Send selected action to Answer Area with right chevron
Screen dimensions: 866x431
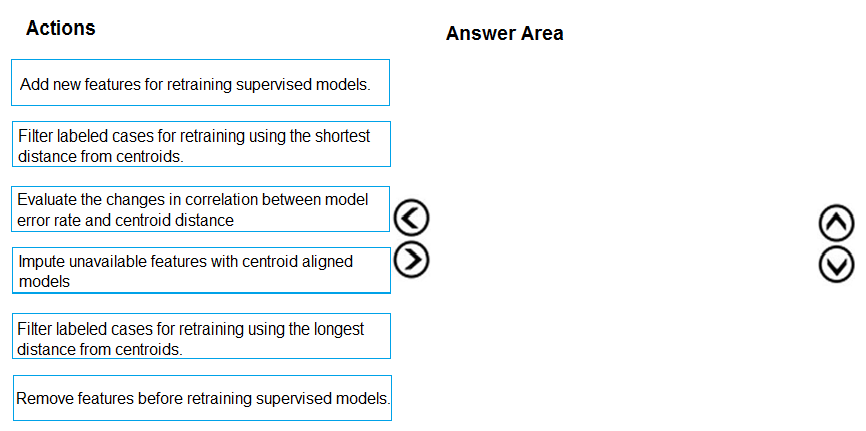point(412,260)
